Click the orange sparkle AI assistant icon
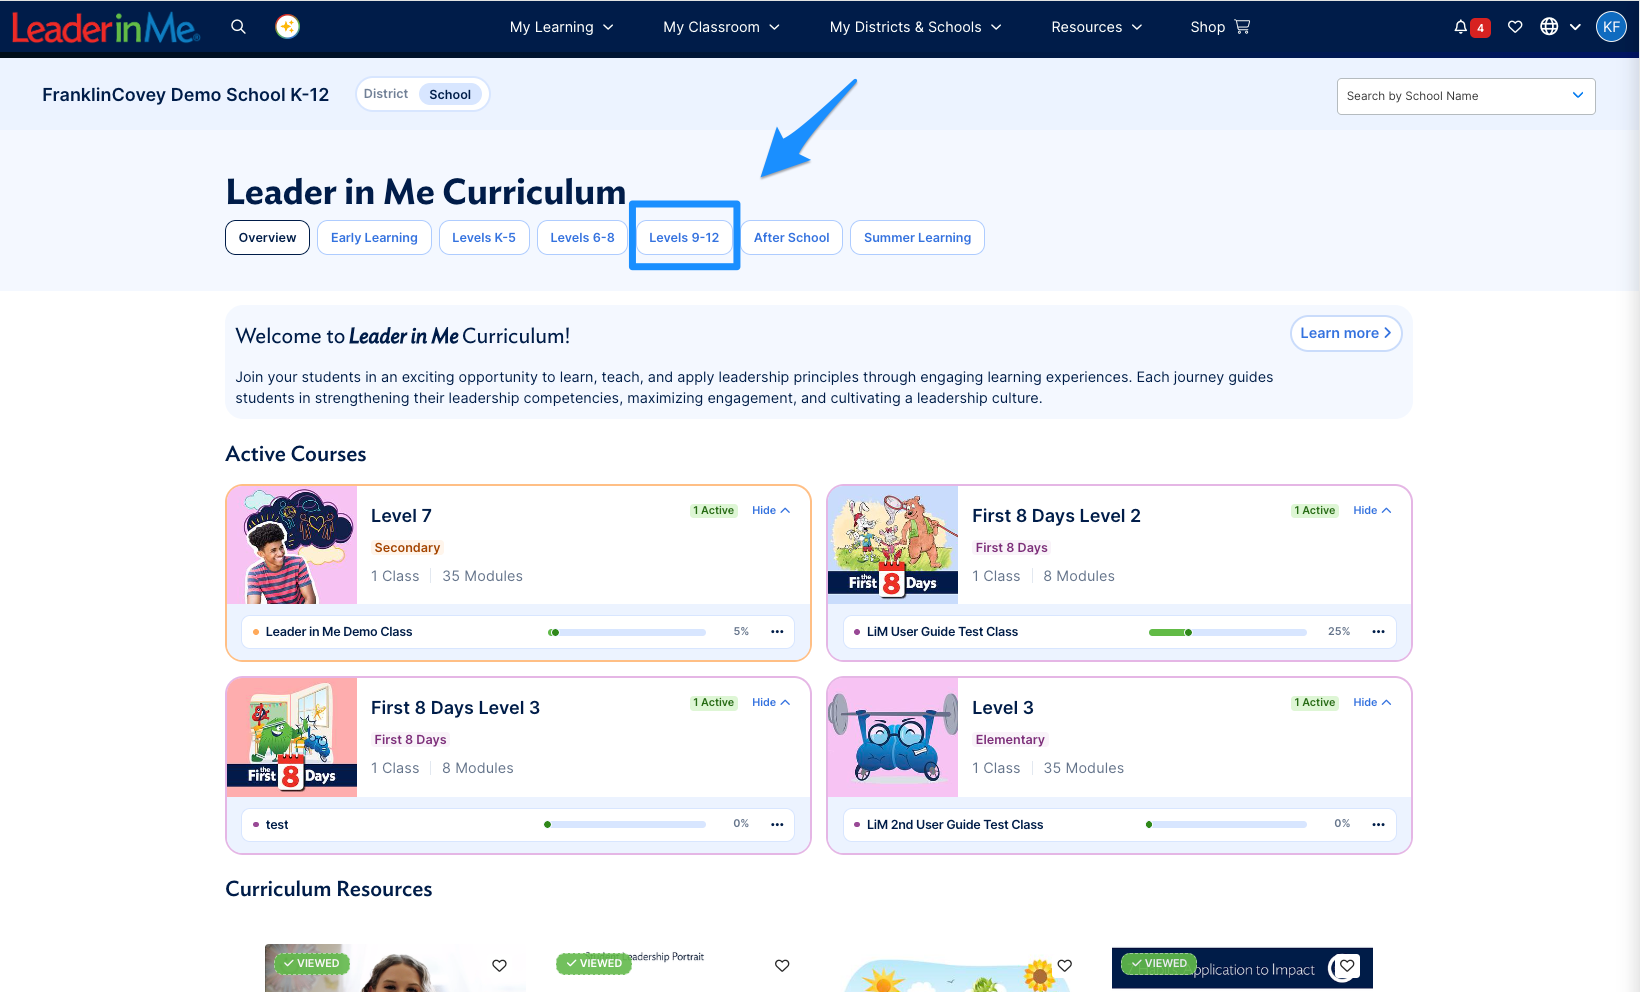The height and width of the screenshot is (992, 1640). 288,27
